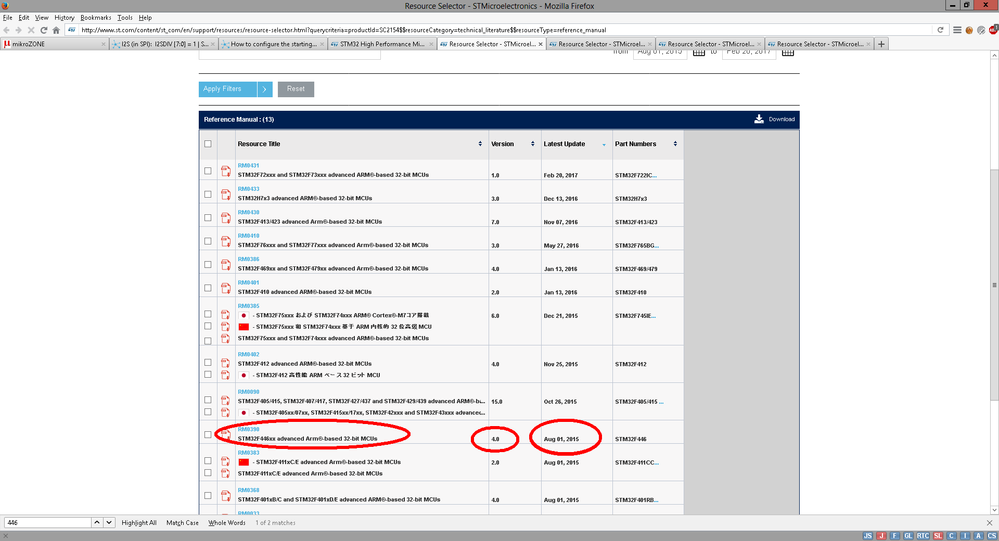Viewport: 999px width, 541px height.
Task: Click the chevron beside Apply Filters
Action: [265, 89]
